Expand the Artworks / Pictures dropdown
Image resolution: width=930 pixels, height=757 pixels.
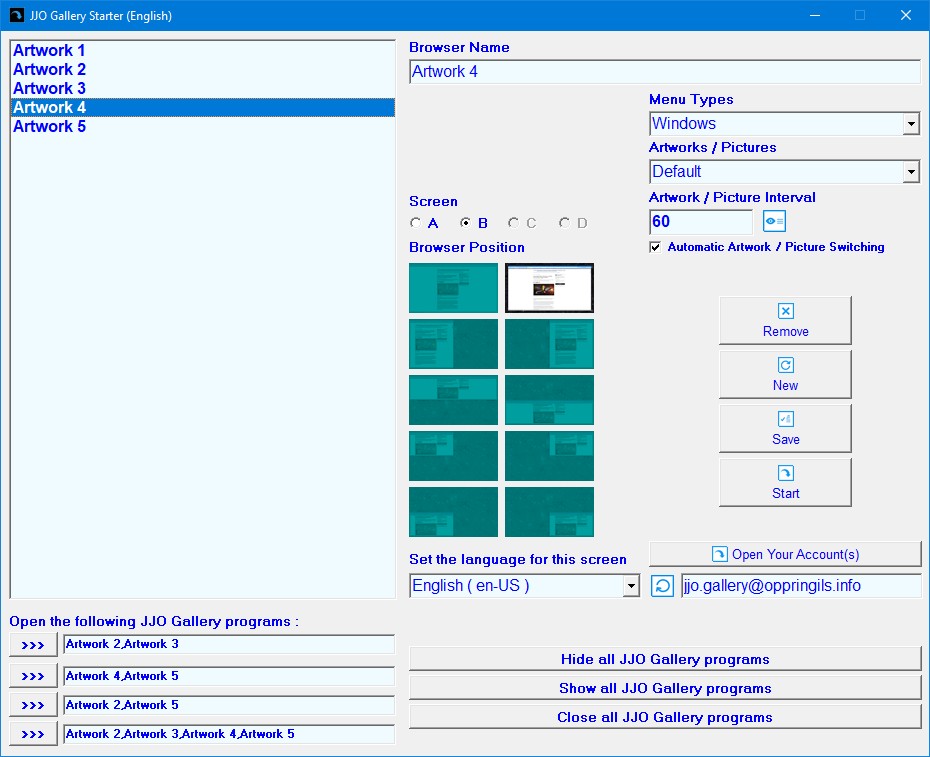910,172
